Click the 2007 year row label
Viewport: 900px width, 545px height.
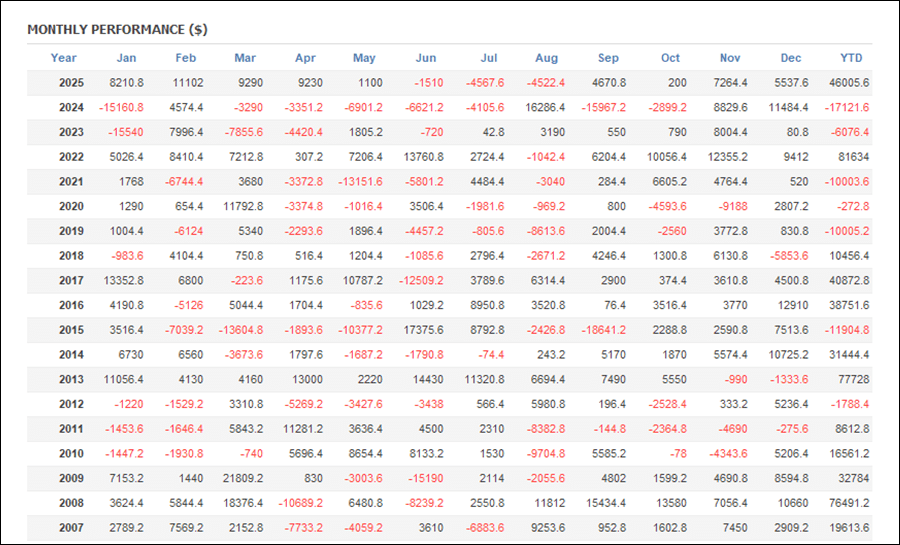[x=70, y=528]
